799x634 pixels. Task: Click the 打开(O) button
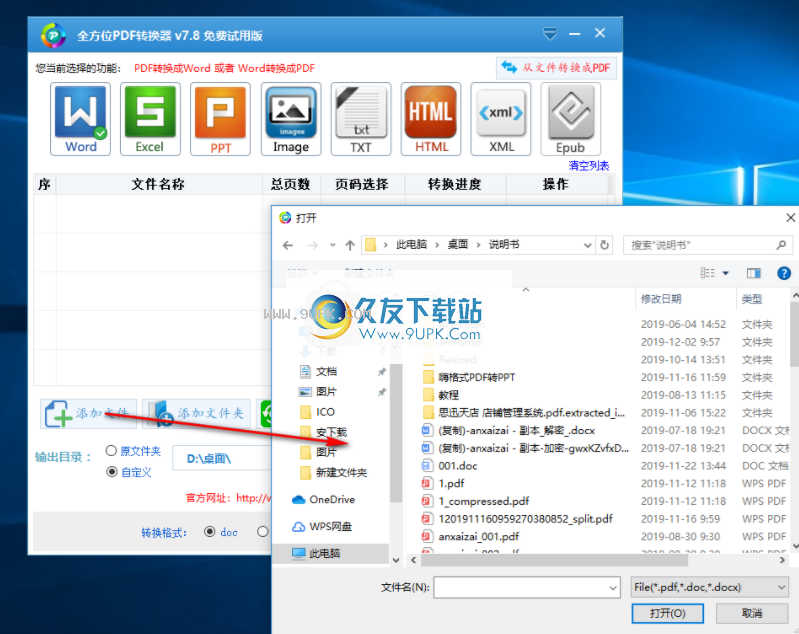coord(668,613)
